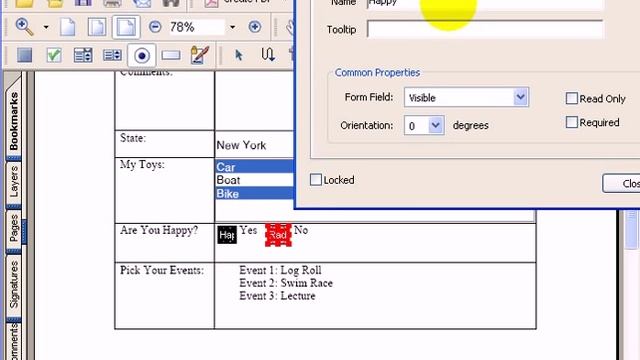Click the 'Common Properties' group heading
The height and width of the screenshot is (360, 640).
point(377,72)
